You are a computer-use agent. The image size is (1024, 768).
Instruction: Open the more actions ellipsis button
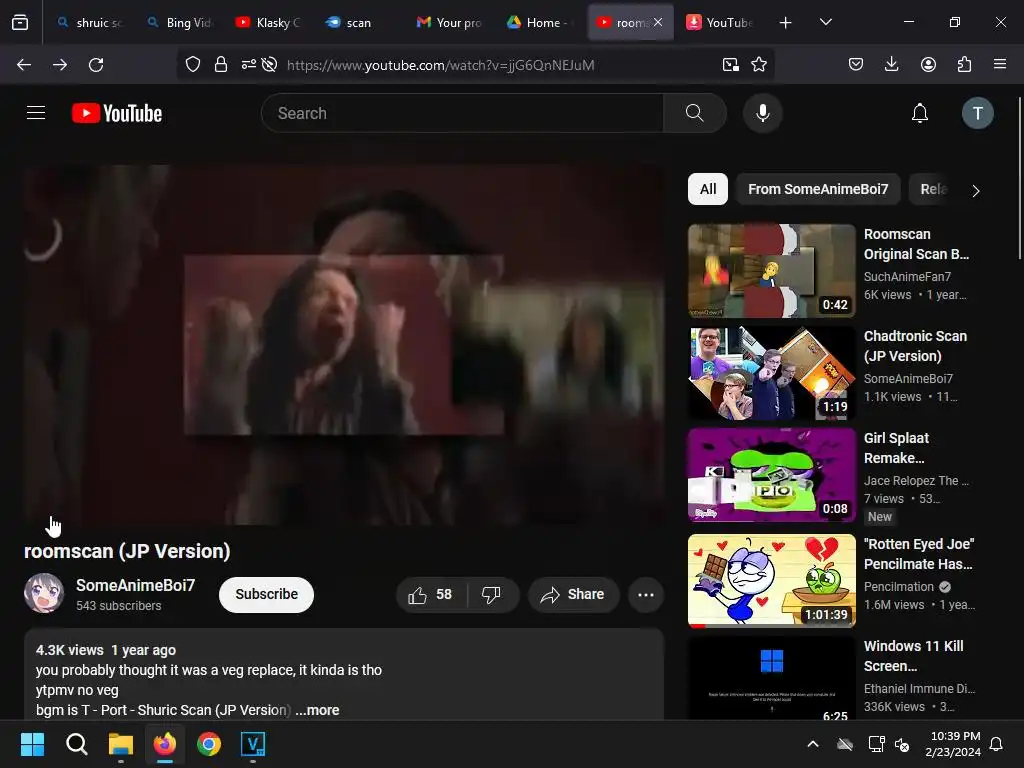tap(645, 594)
